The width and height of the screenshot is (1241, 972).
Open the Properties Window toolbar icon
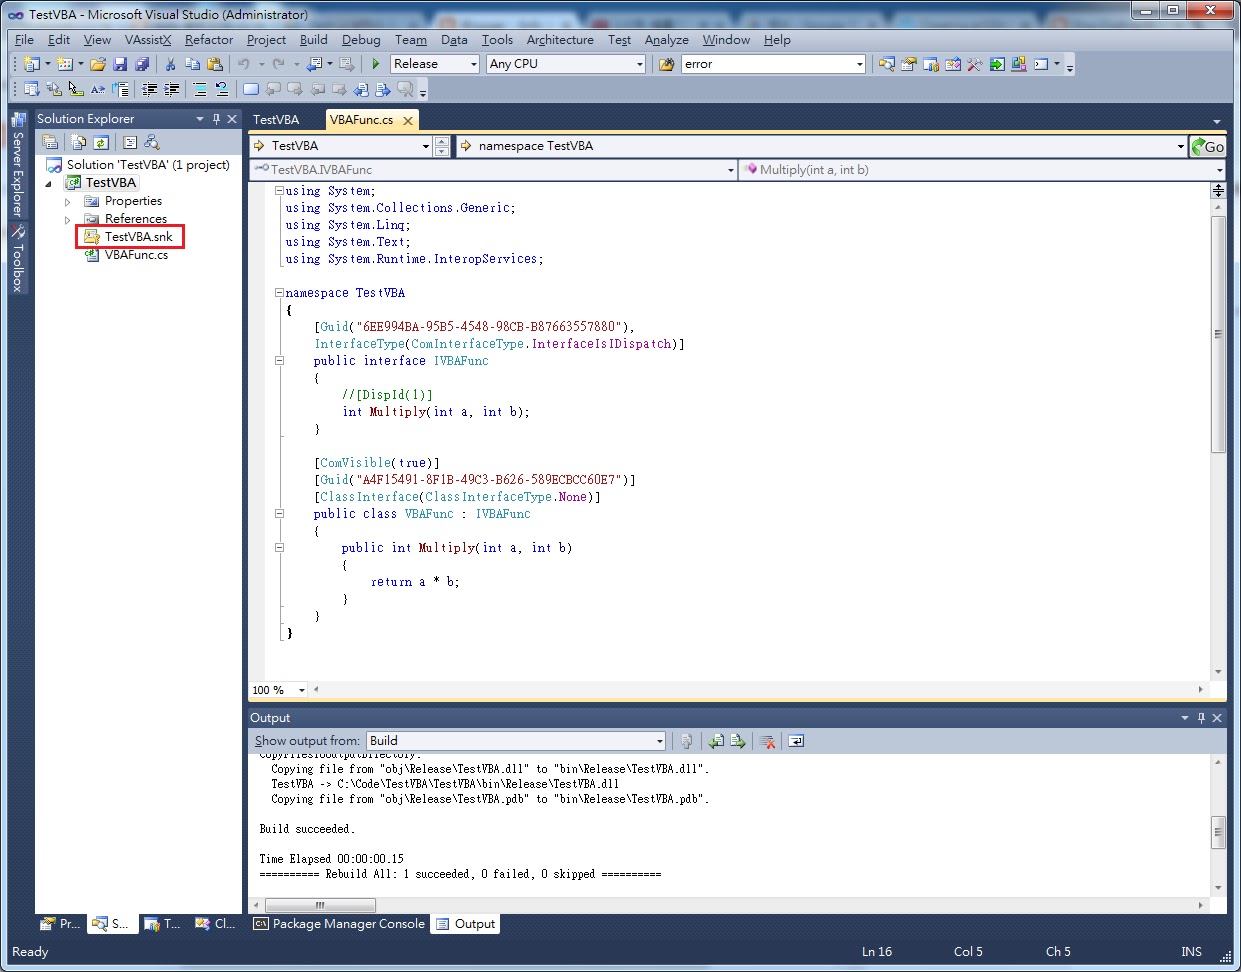point(909,64)
